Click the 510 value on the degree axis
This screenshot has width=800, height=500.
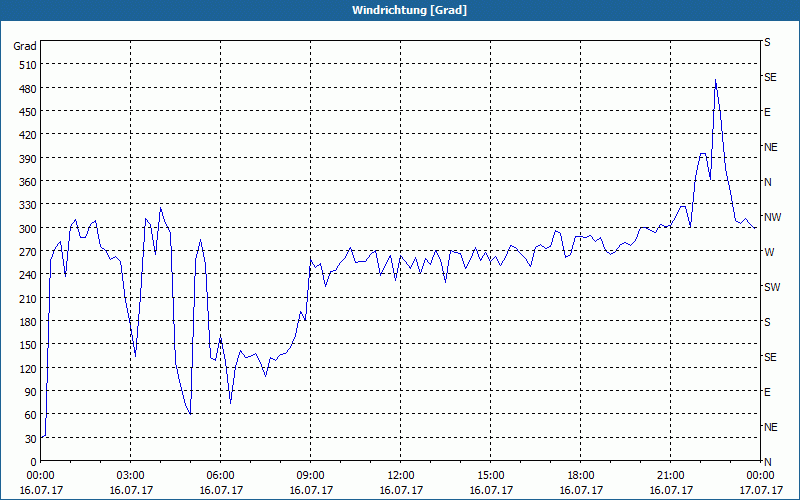(28, 65)
